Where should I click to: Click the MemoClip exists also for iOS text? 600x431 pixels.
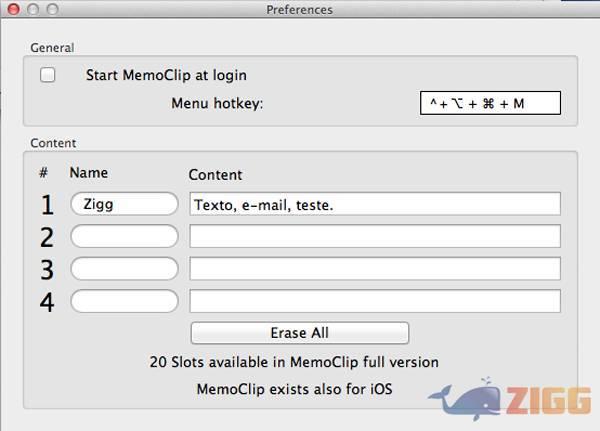[x=294, y=389]
